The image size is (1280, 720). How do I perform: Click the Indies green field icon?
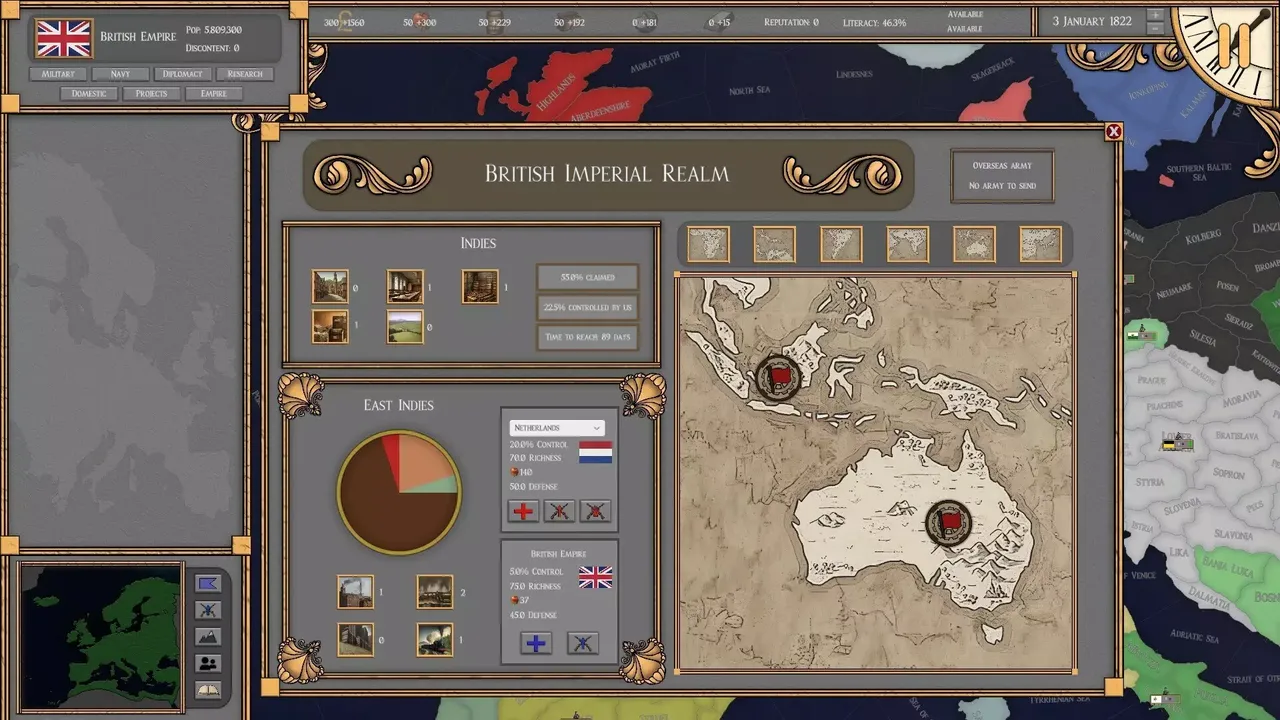405,326
